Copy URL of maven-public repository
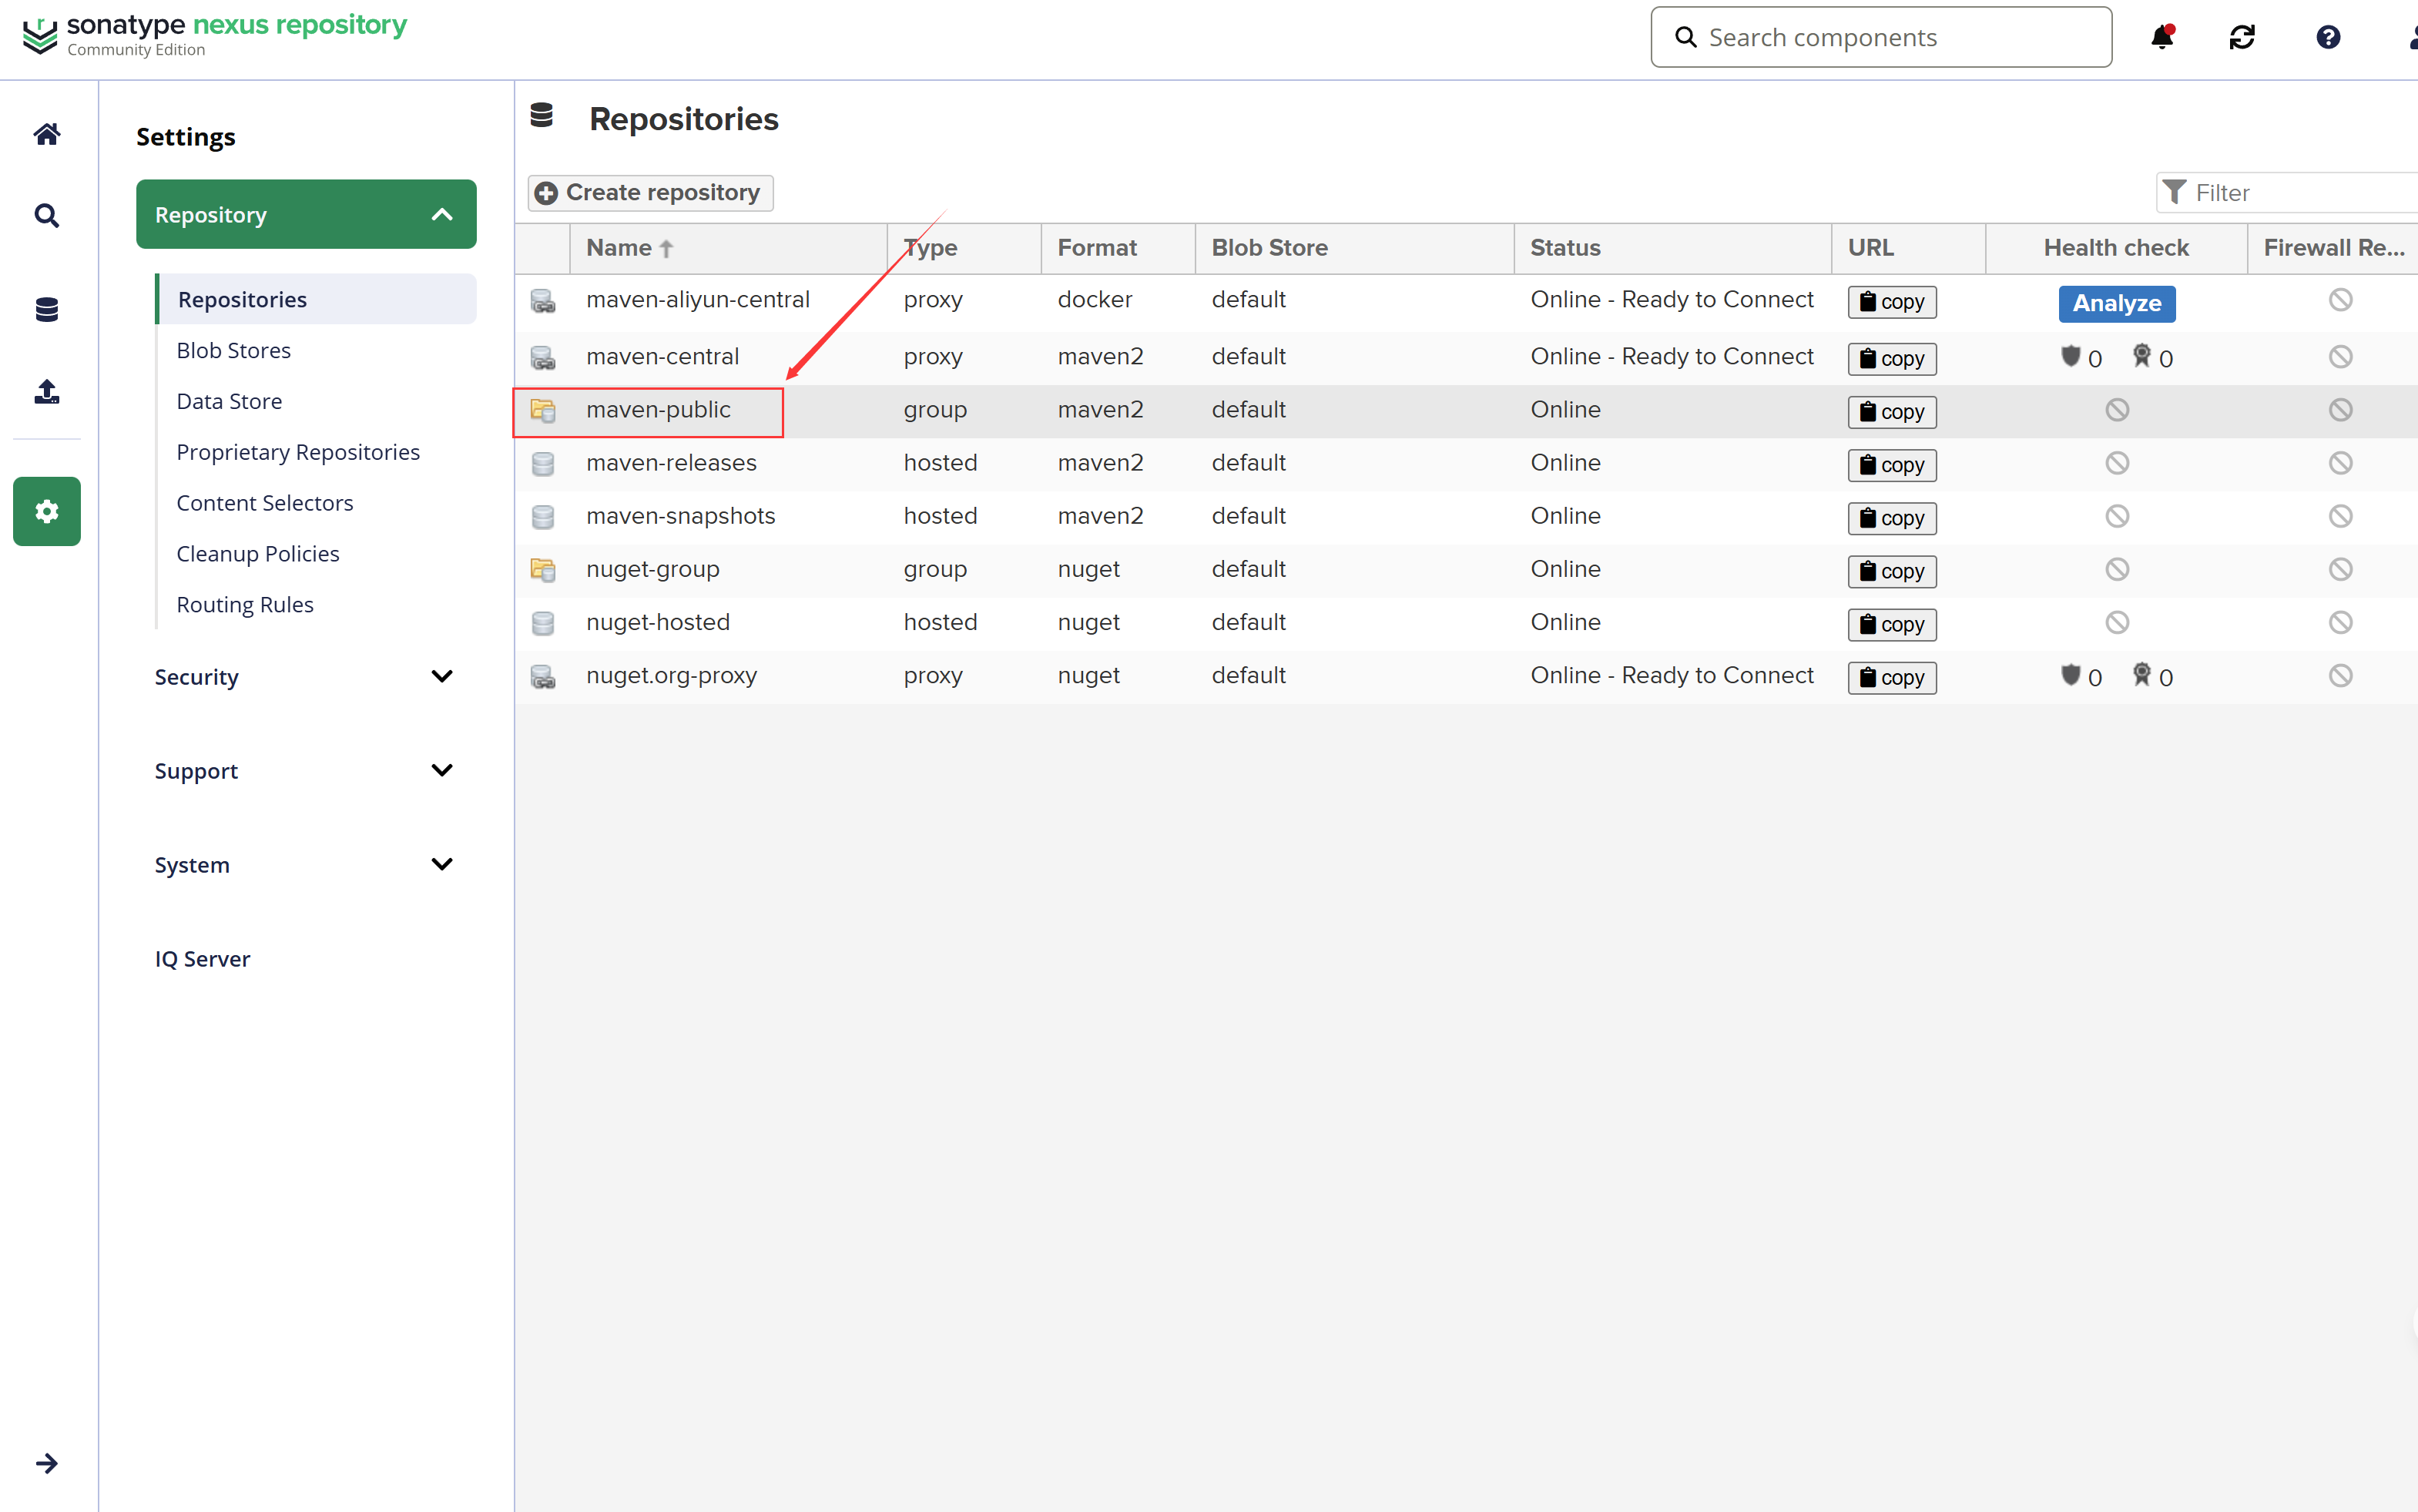Viewport: 2418px width, 1512px height. (1891, 412)
